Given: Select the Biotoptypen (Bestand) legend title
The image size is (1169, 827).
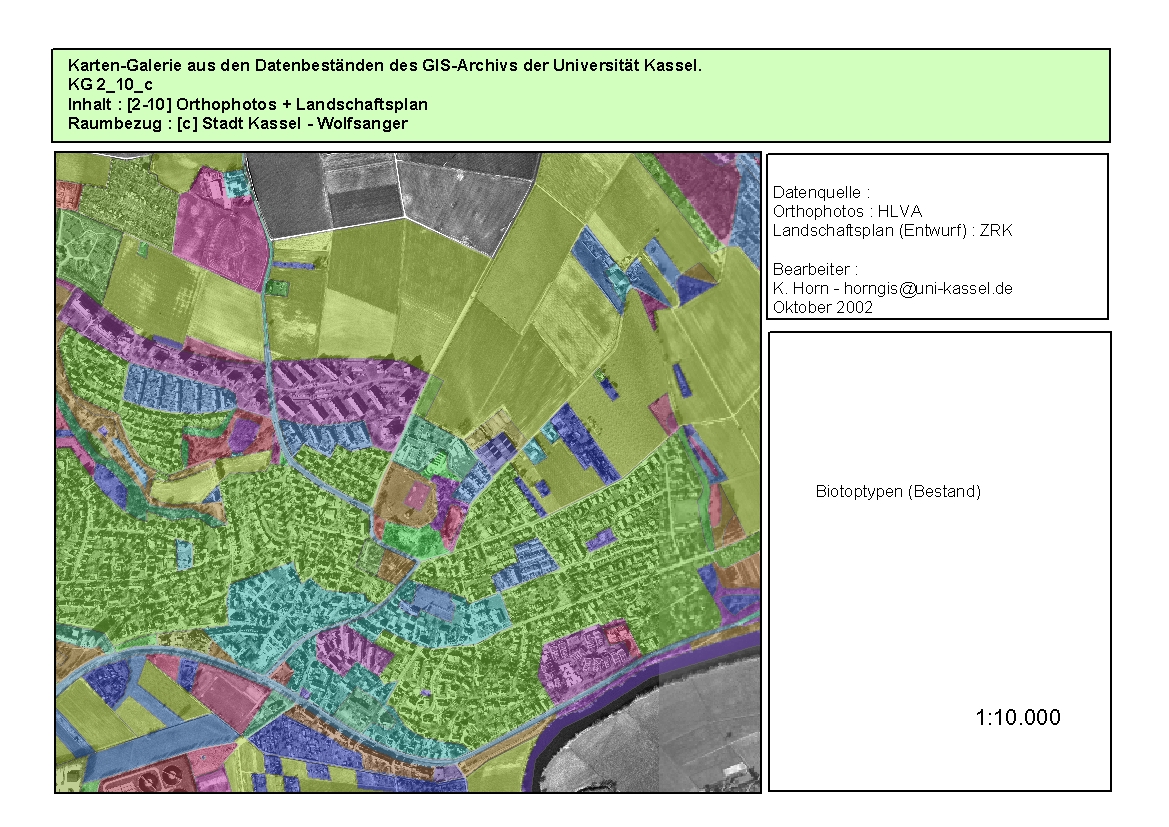Looking at the screenshot, I should pos(898,492).
